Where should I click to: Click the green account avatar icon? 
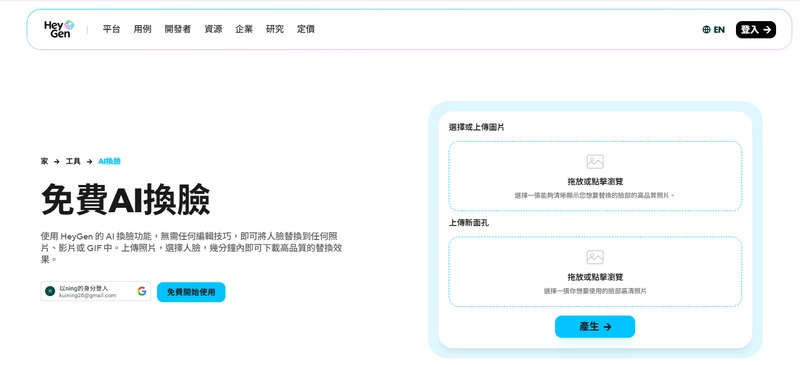click(x=50, y=291)
